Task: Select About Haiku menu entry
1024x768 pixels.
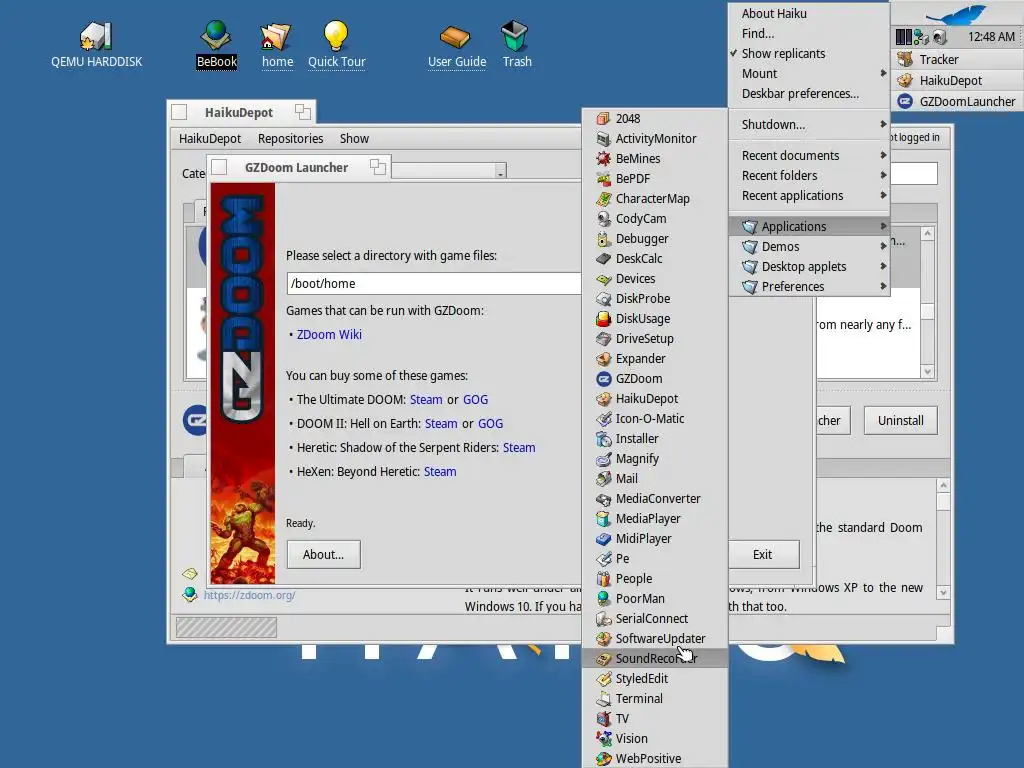Action: pyautogui.click(x=808, y=14)
